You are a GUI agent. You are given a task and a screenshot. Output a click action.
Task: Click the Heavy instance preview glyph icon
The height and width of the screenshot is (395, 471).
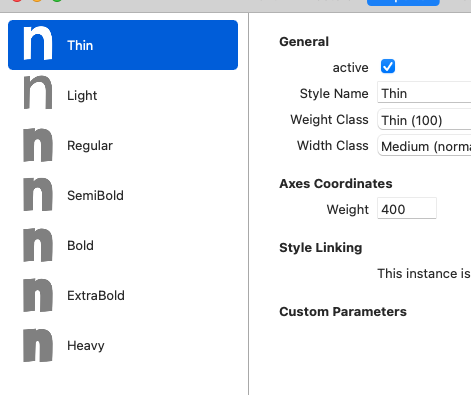pyautogui.click(x=38, y=345)
